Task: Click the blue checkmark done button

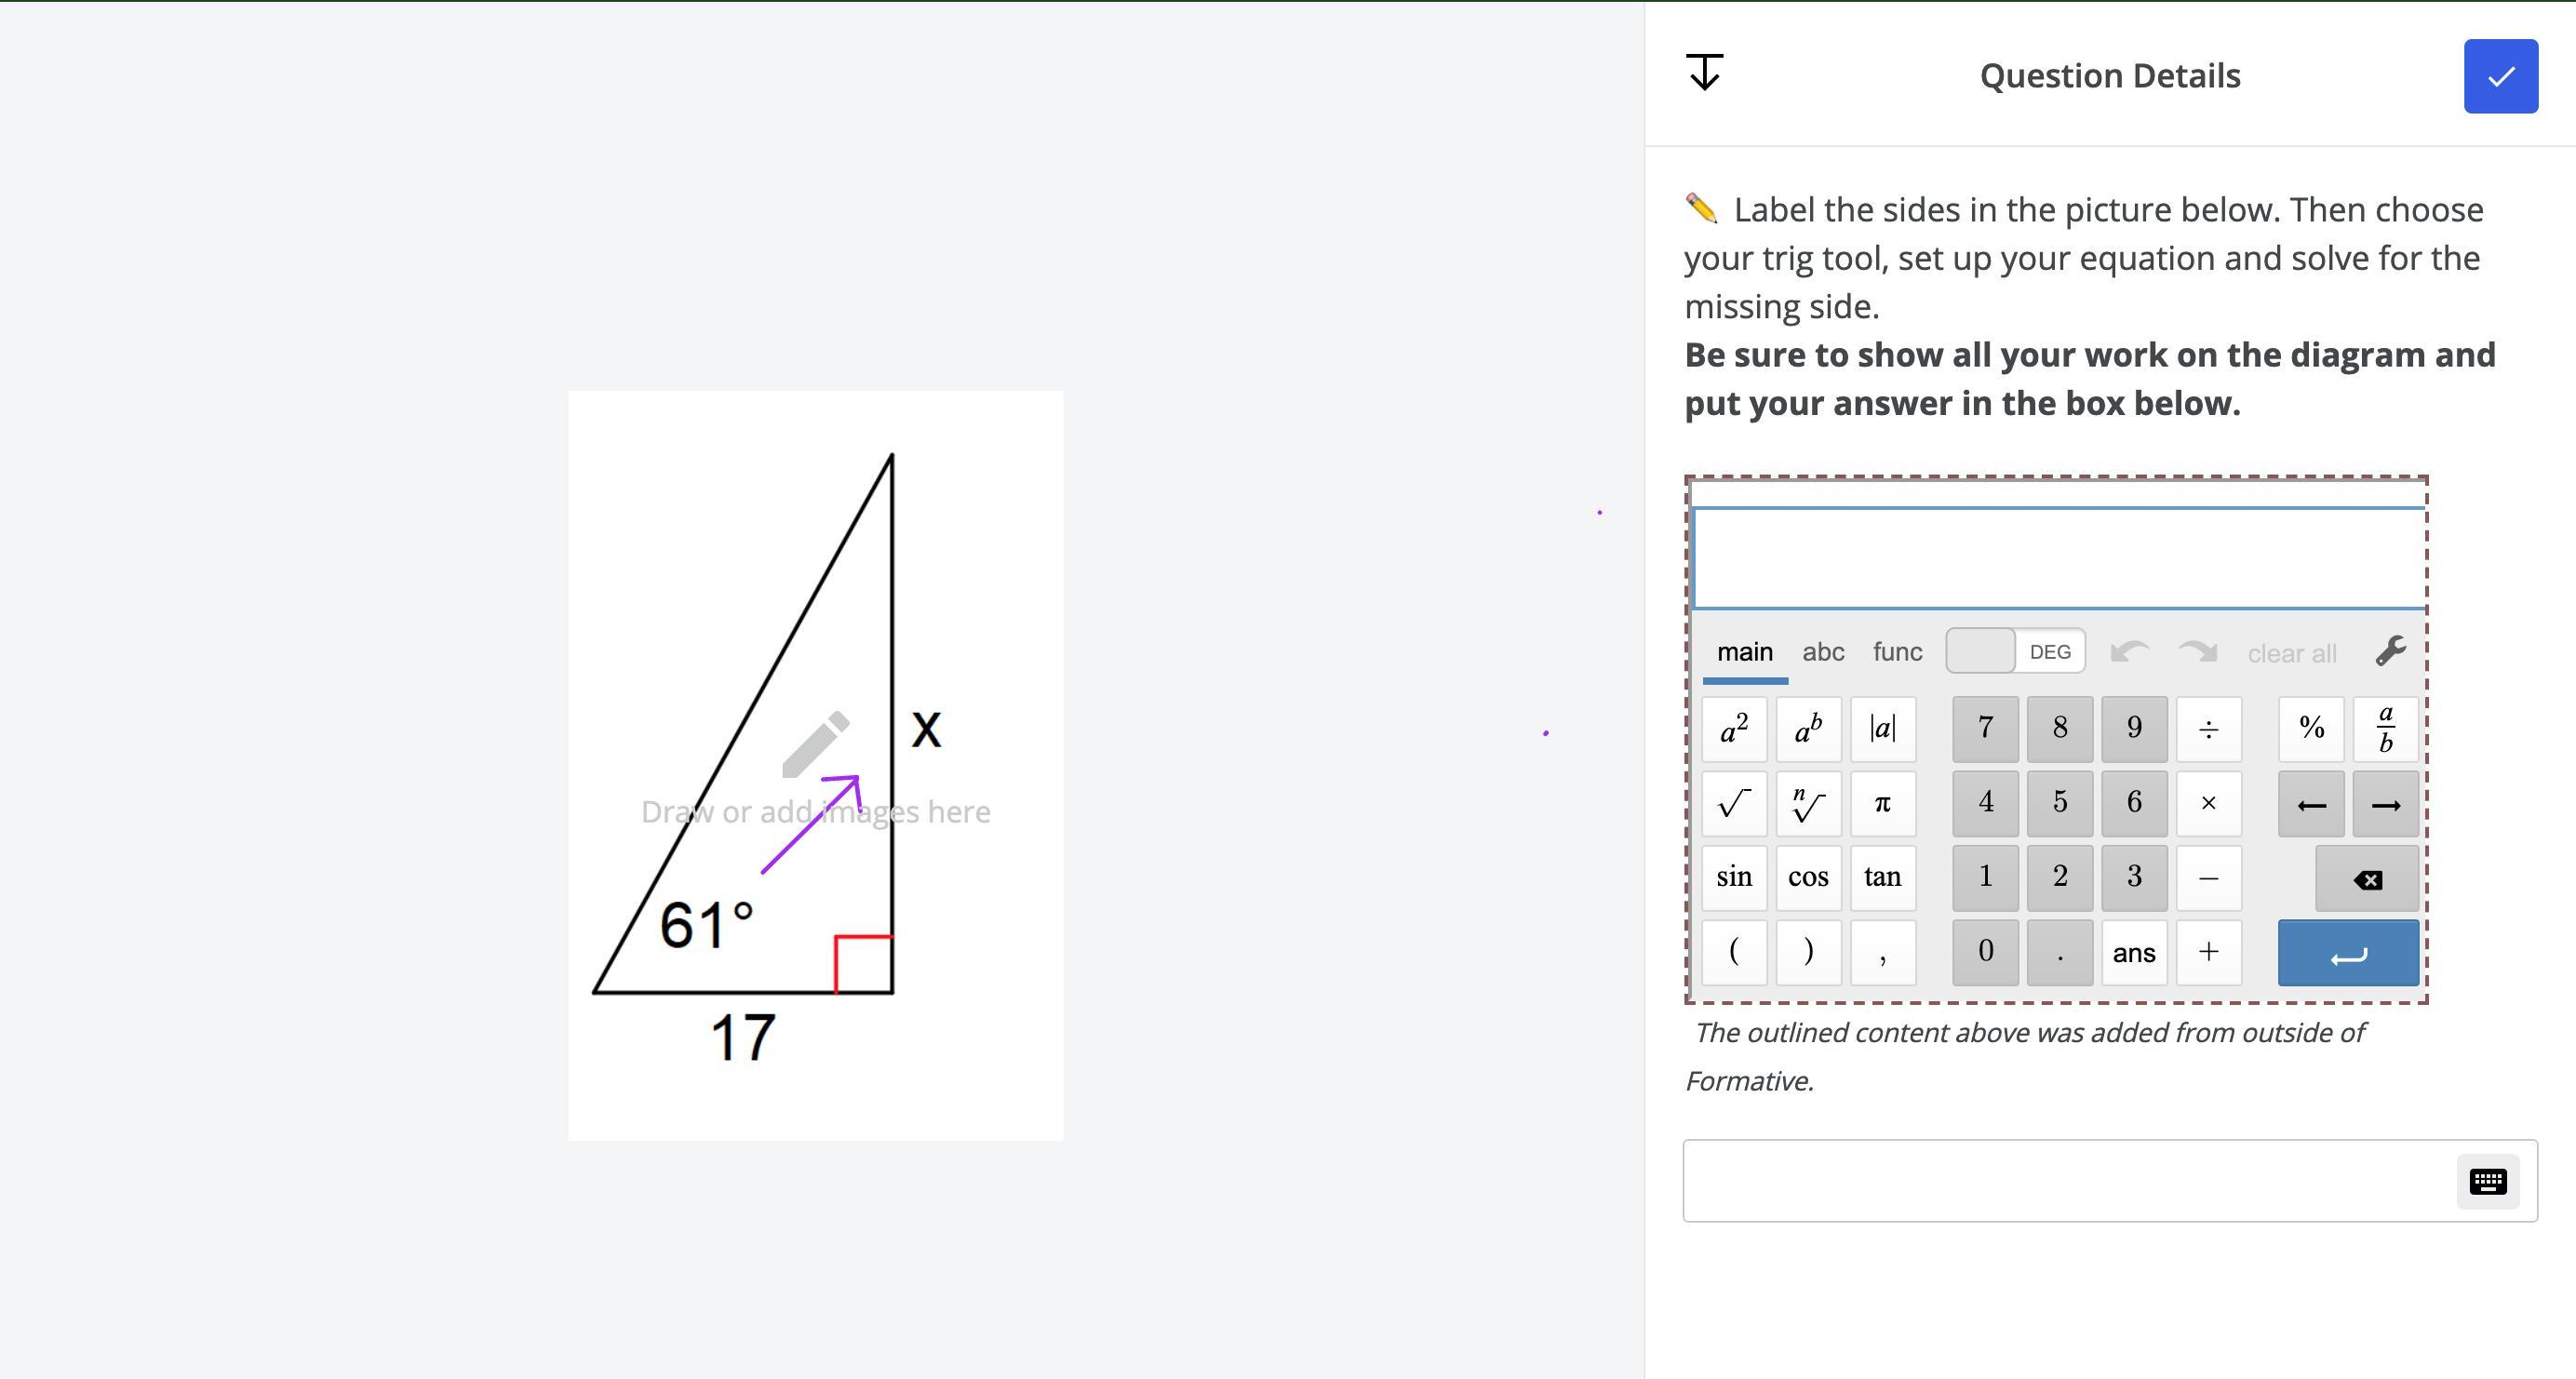Action: [x=2500, y=76]
